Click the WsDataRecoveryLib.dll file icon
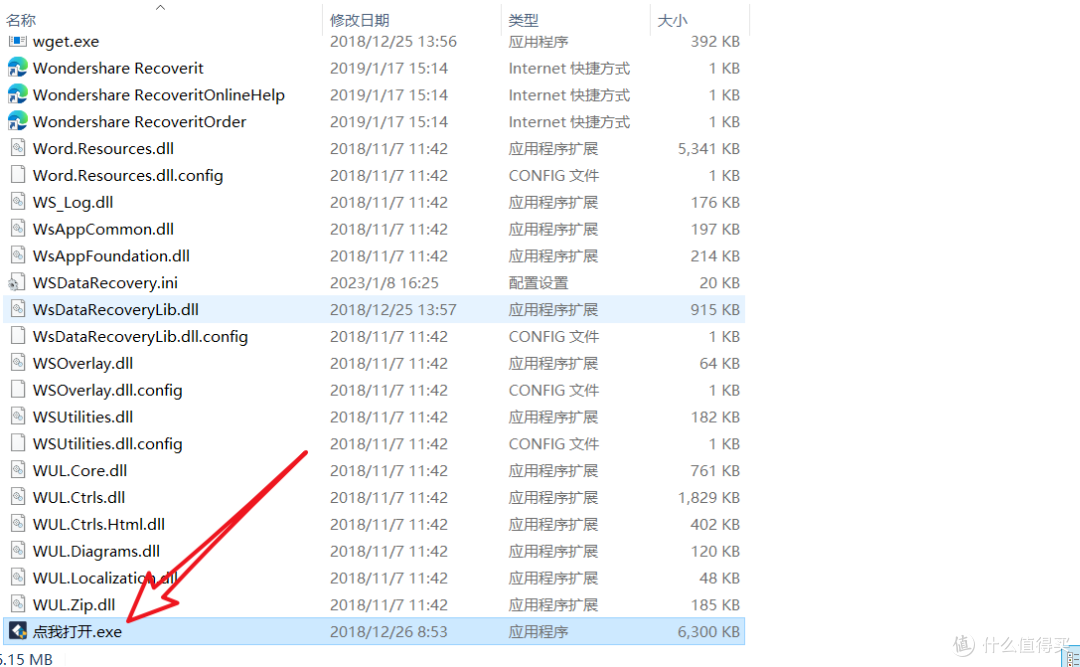1080x667 pixels. tap(18, 309)
